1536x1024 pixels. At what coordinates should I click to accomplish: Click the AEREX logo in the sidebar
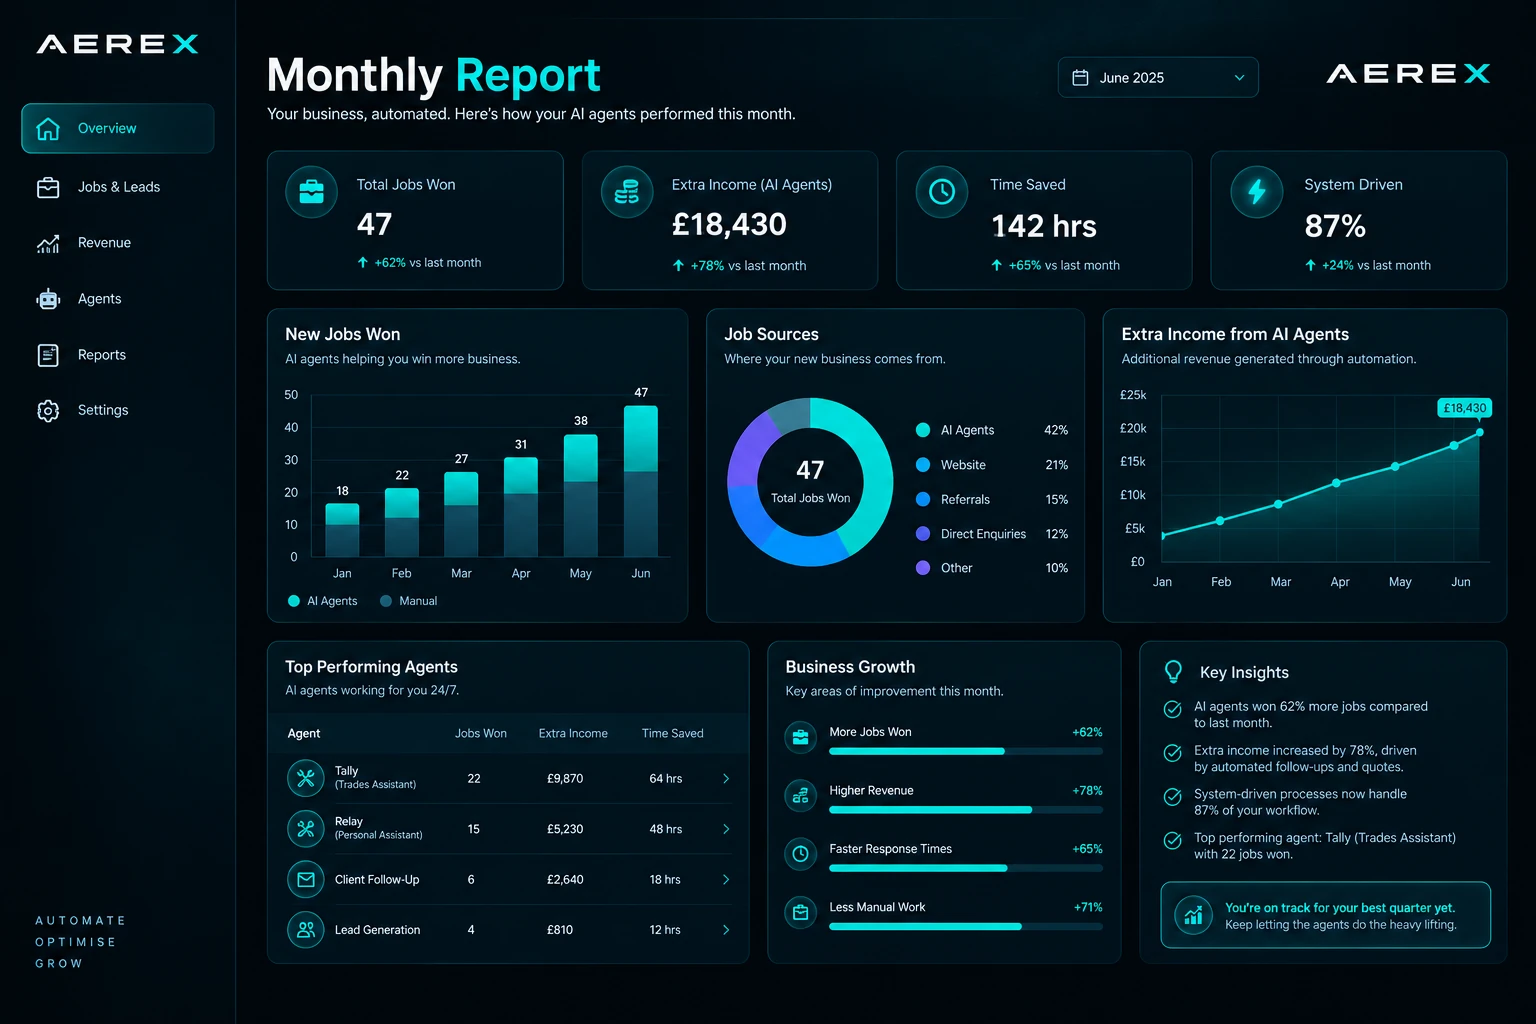tap(118, 44)
